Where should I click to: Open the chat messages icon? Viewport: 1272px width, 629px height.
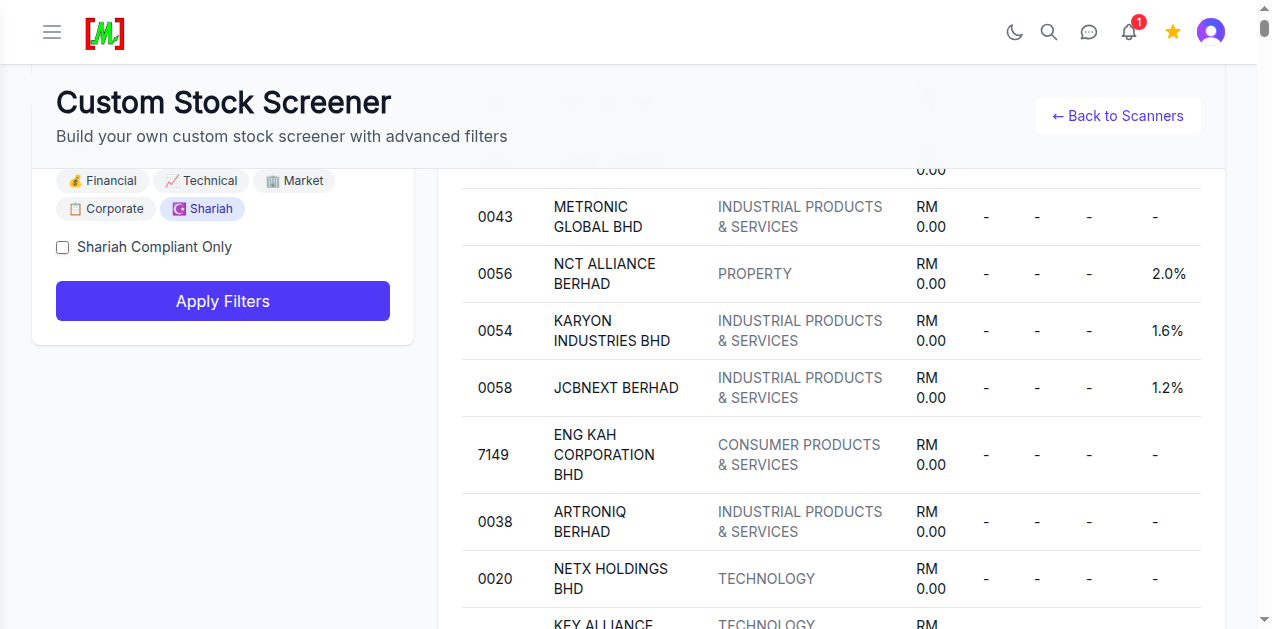pos(1089,32)
